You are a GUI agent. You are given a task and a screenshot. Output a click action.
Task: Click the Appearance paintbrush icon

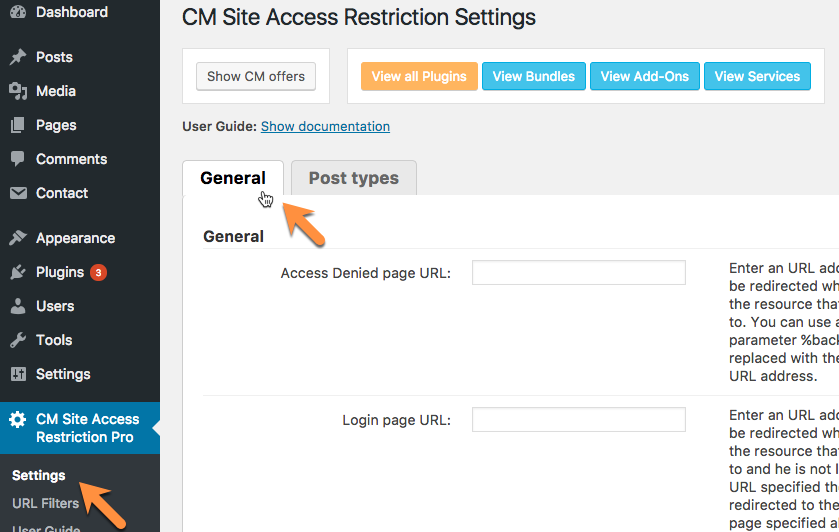pyautogui.click(x=18, y=238)
